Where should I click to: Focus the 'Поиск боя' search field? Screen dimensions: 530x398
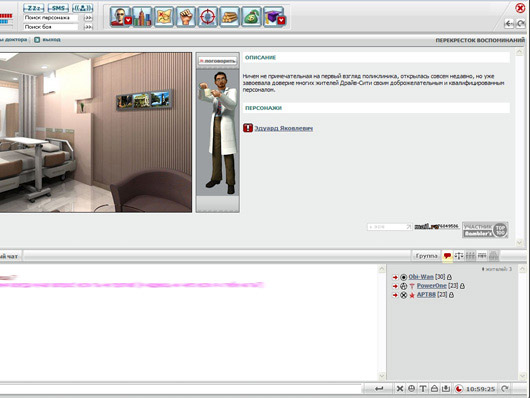point(51,27)
